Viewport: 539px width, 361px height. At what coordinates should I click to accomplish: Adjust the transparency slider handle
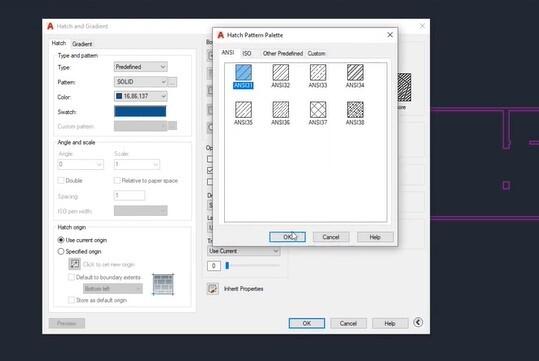tap(227, 265)
